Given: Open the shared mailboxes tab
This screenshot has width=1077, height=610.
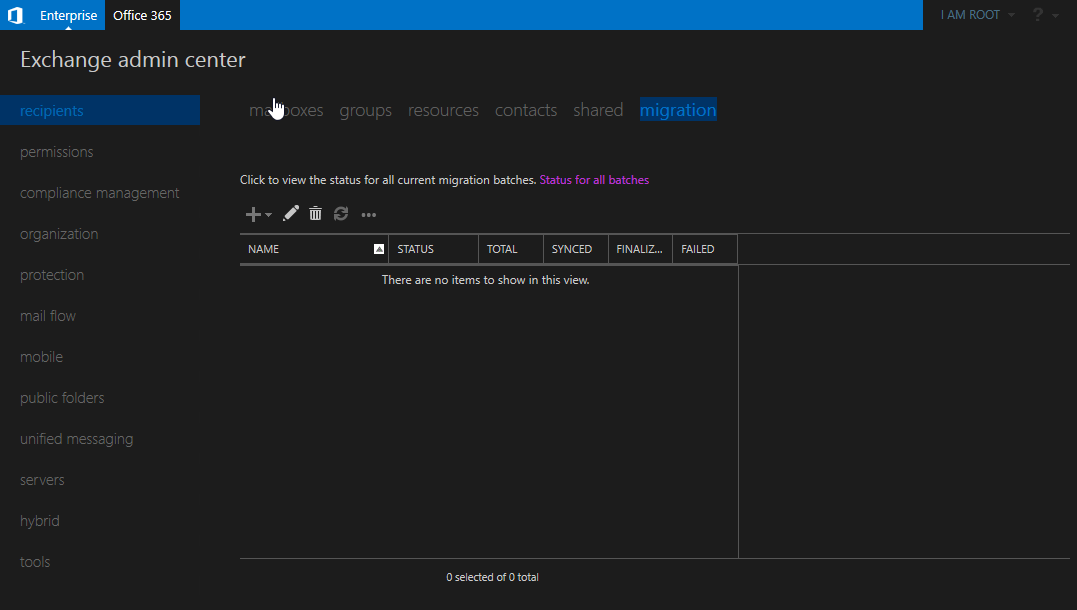Looking at the screenshot, I should tap(598, 110).
